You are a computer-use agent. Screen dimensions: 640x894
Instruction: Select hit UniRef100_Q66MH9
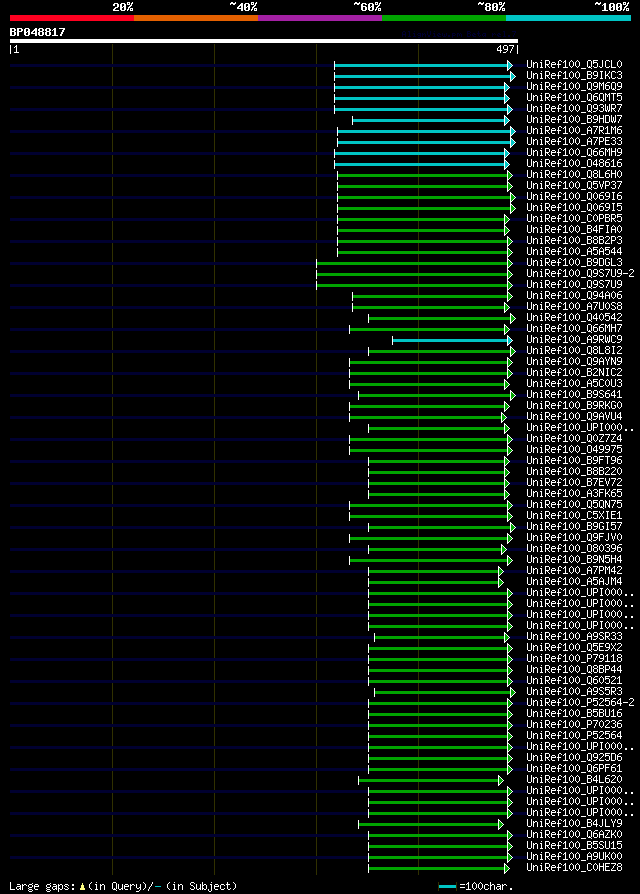click(574, 152)
